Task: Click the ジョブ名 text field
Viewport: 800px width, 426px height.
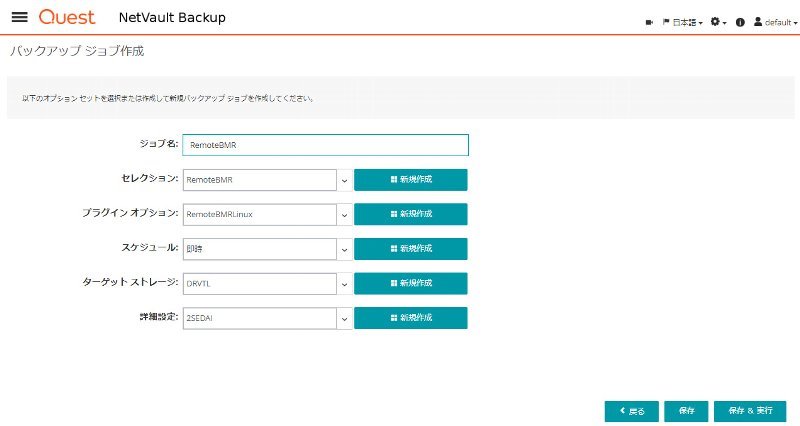Action: 326,145
